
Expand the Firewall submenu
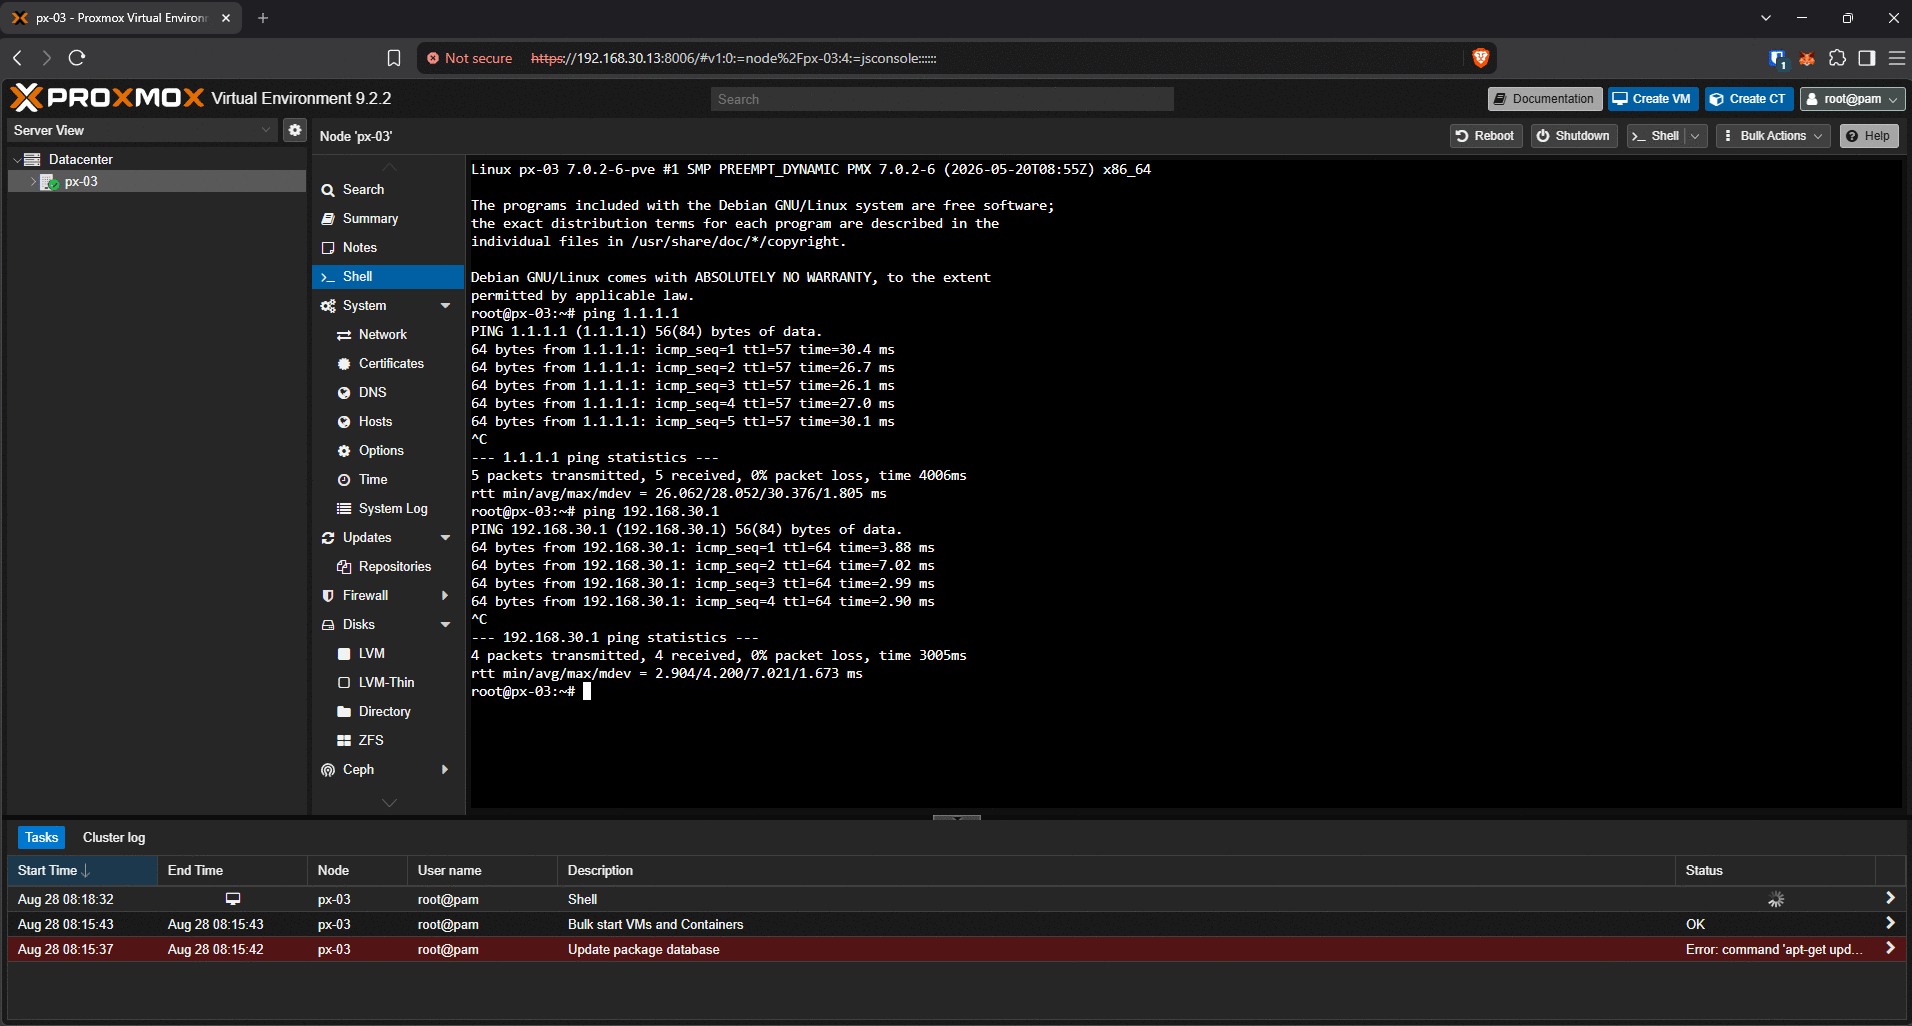coord(445,596)
